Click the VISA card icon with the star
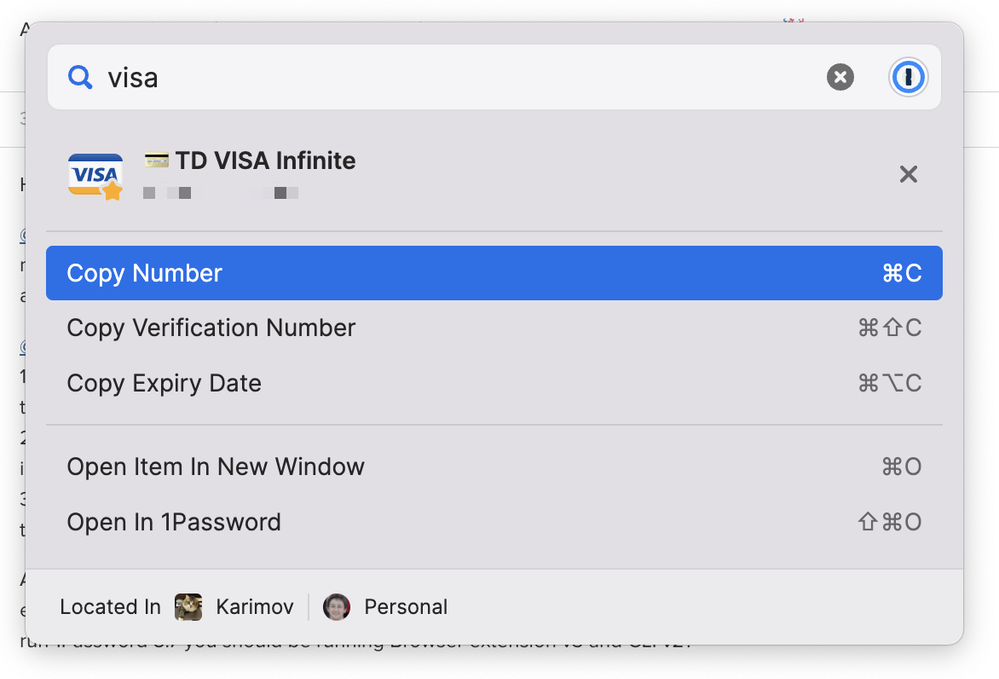The height and width of the screenshot is (679, 999). tap(95, 176)
